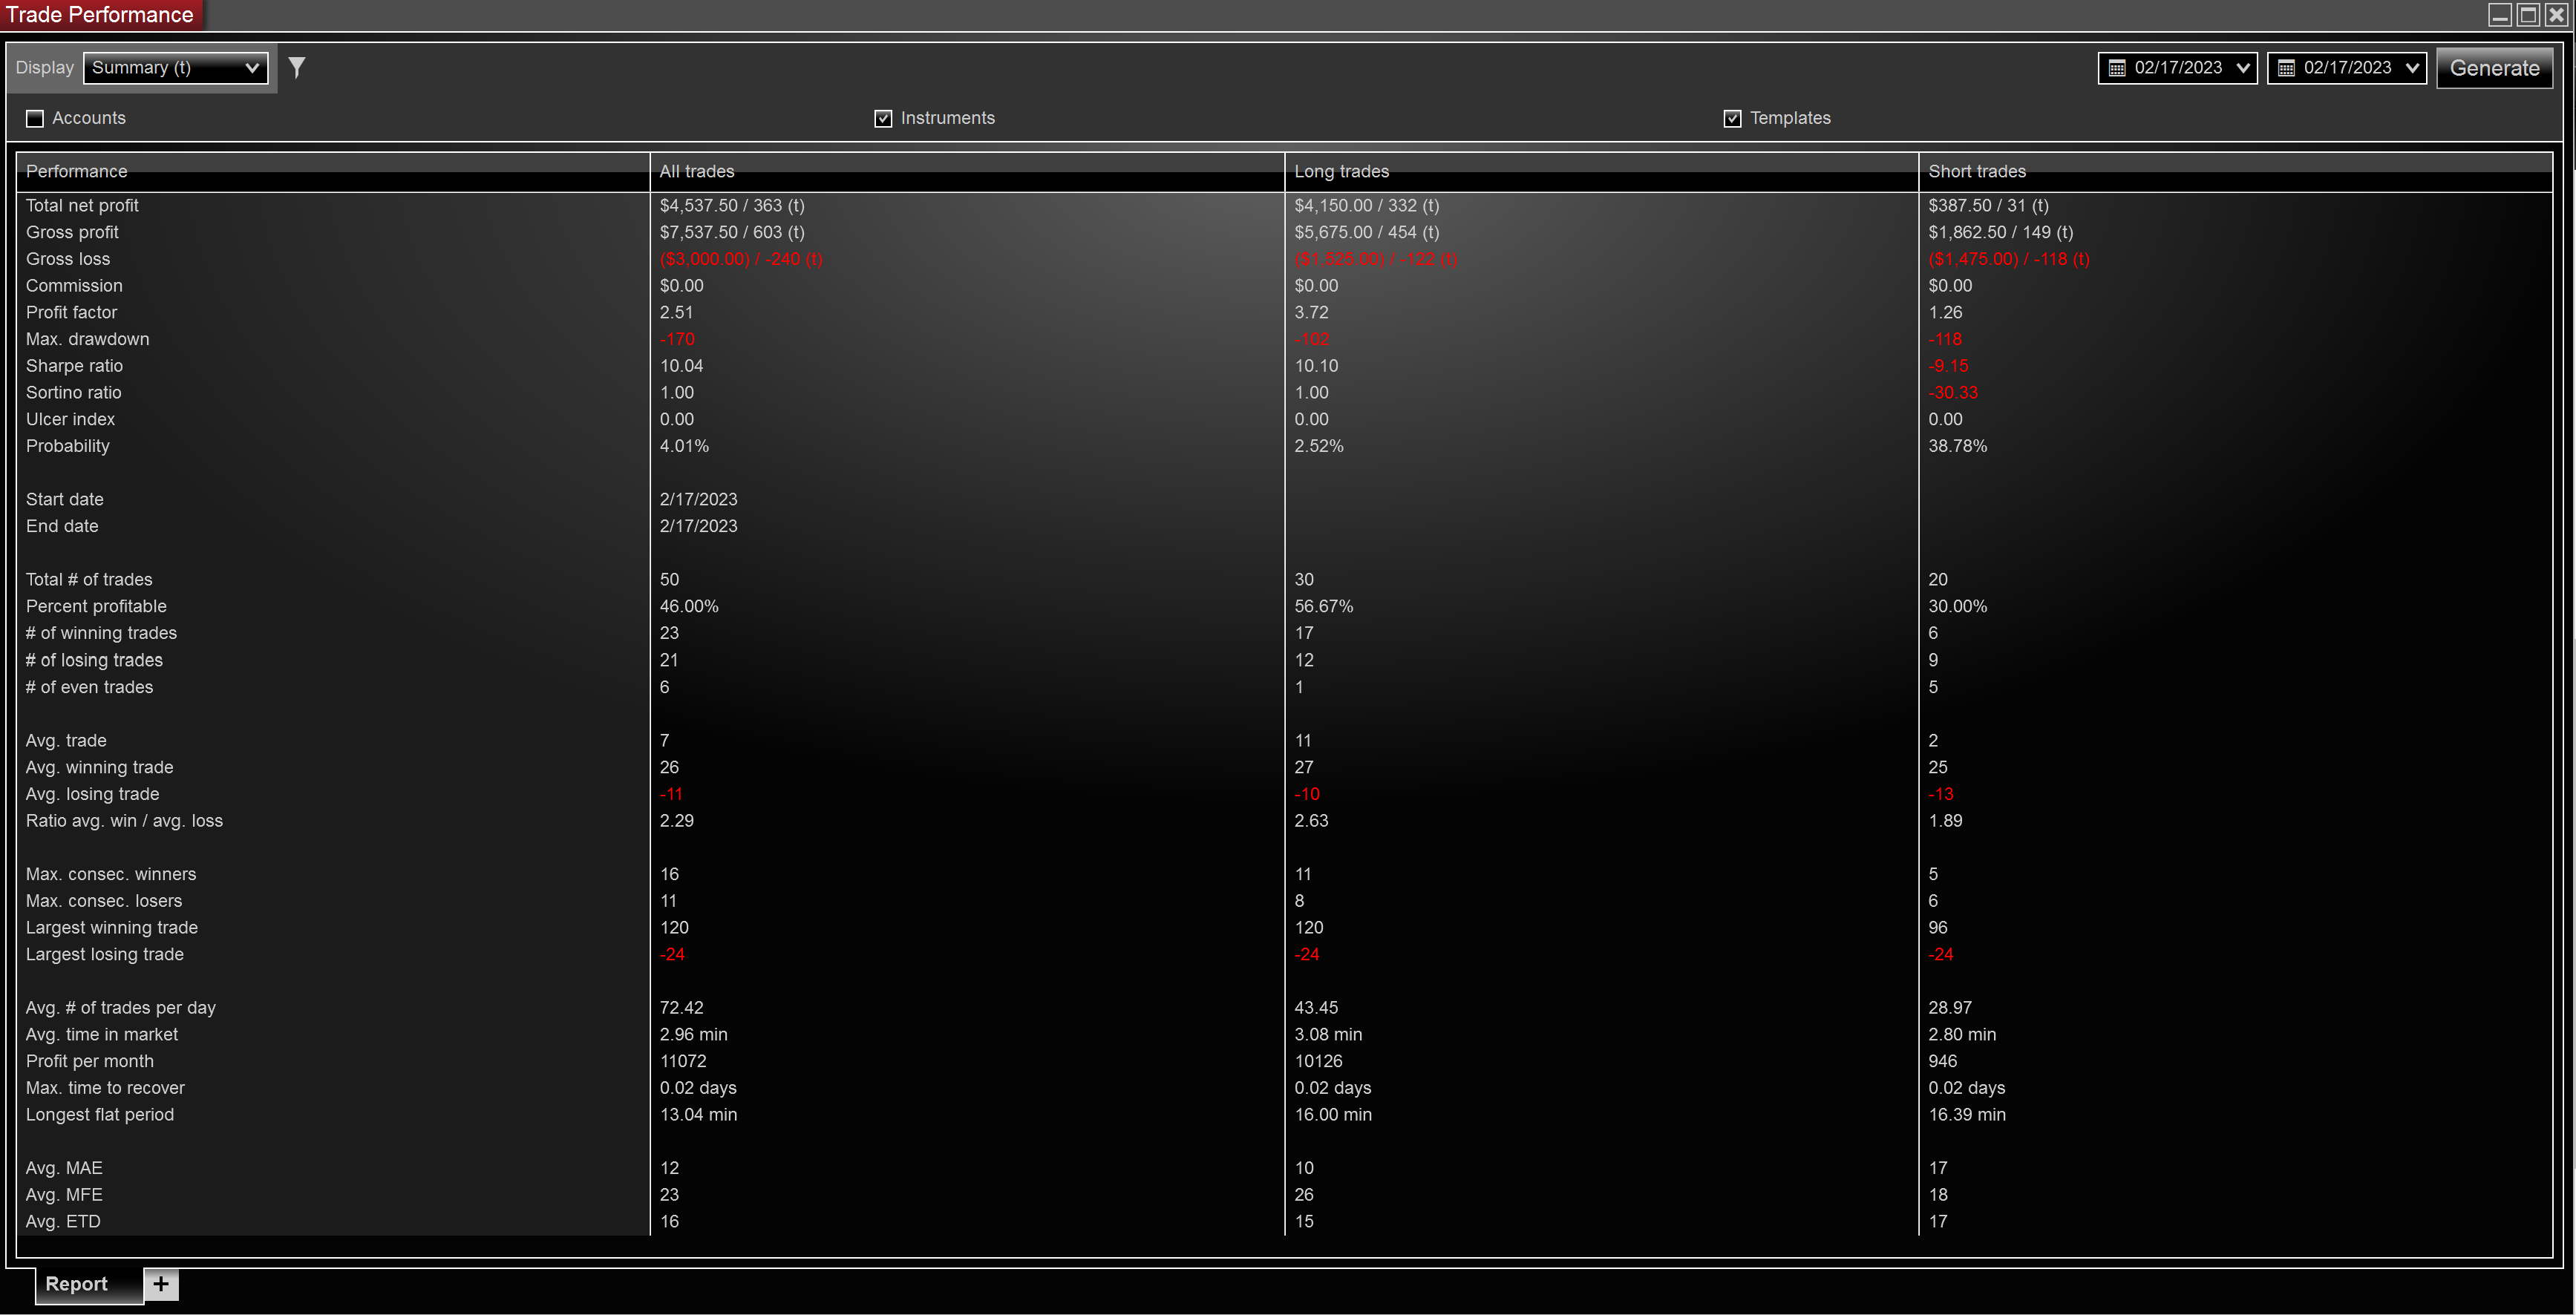Expand end date dropdown arrow

tap(2411, 68)
